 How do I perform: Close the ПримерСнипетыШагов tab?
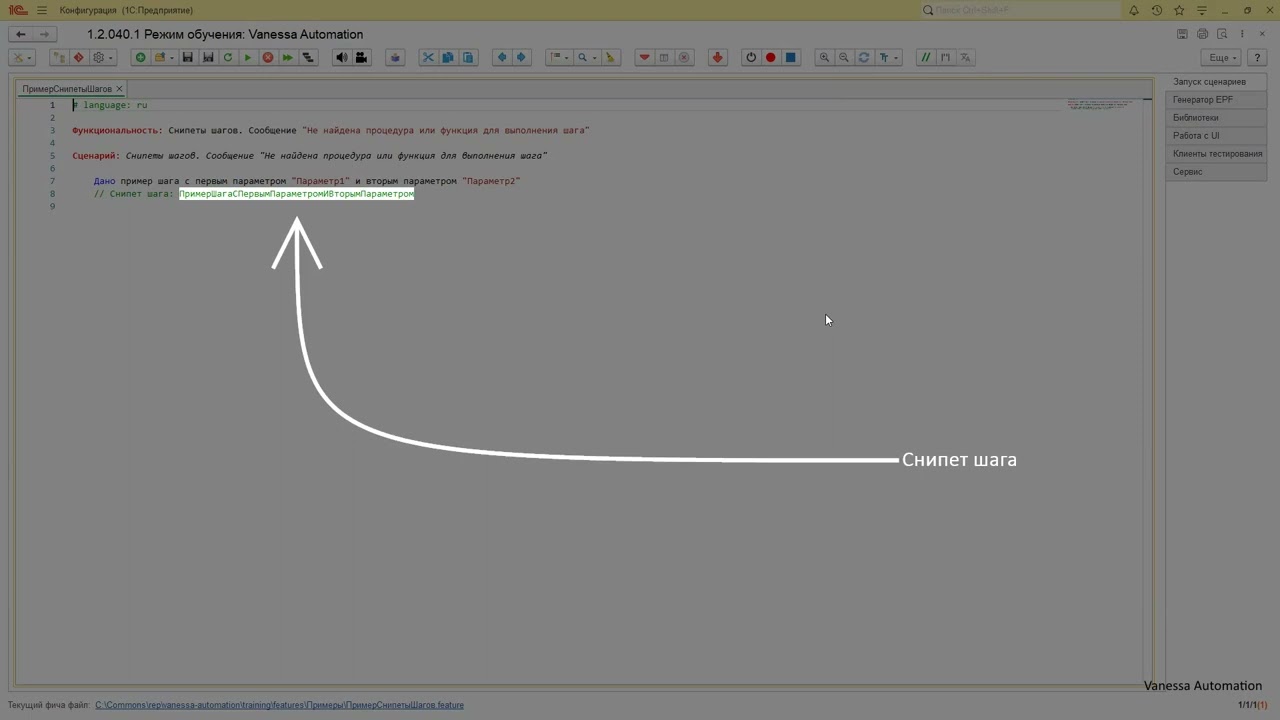[x=119, y=89]
